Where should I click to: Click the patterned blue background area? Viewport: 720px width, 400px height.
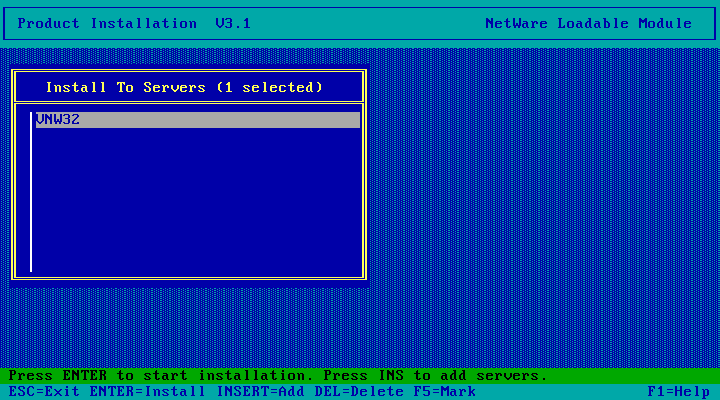coord(542,207)
